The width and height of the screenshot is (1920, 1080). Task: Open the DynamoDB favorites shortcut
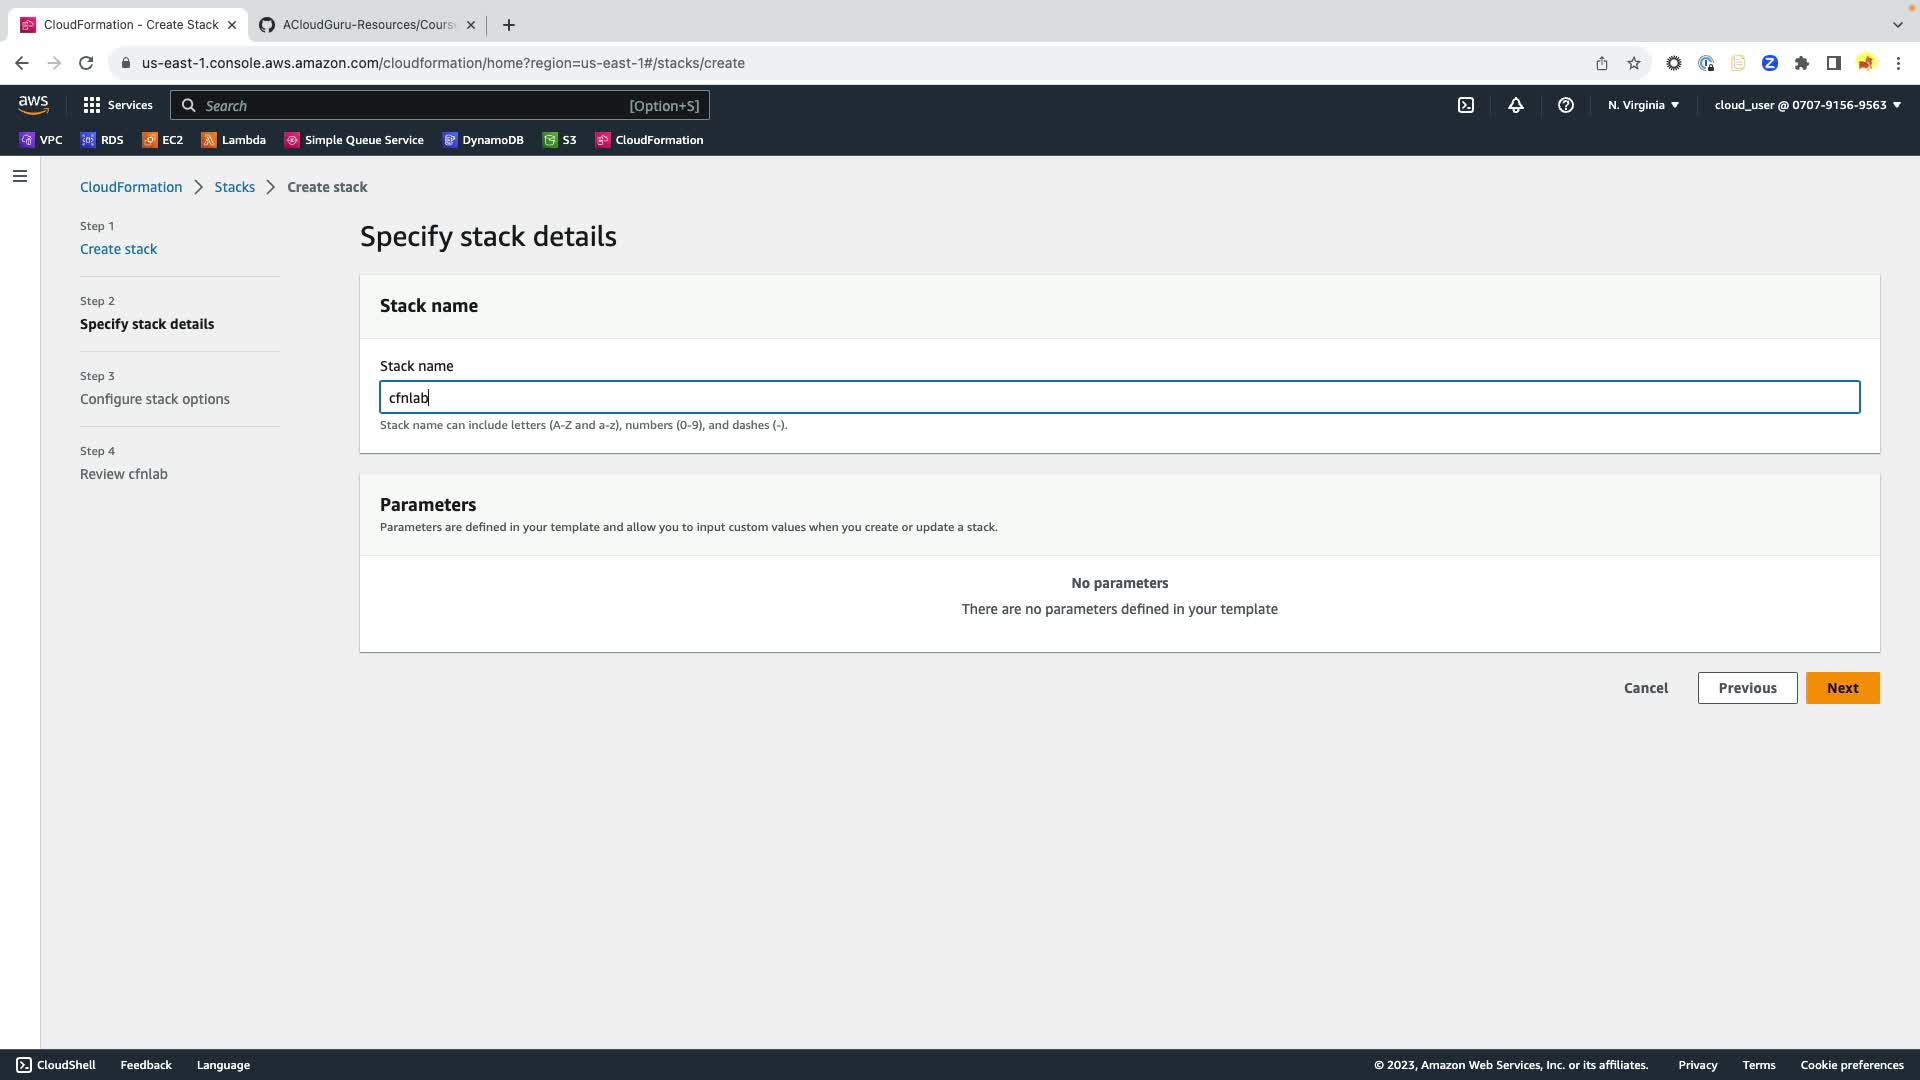click(x=483, y=140)
